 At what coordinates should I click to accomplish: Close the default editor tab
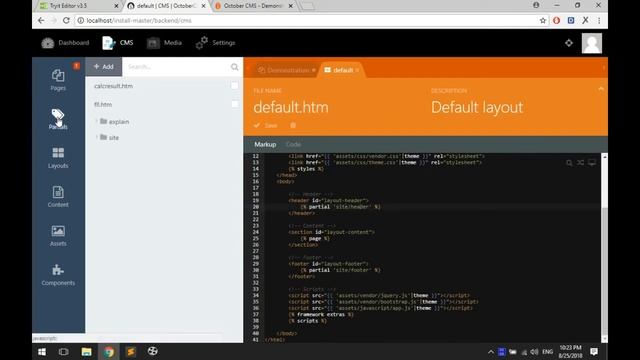click(357, 70)
